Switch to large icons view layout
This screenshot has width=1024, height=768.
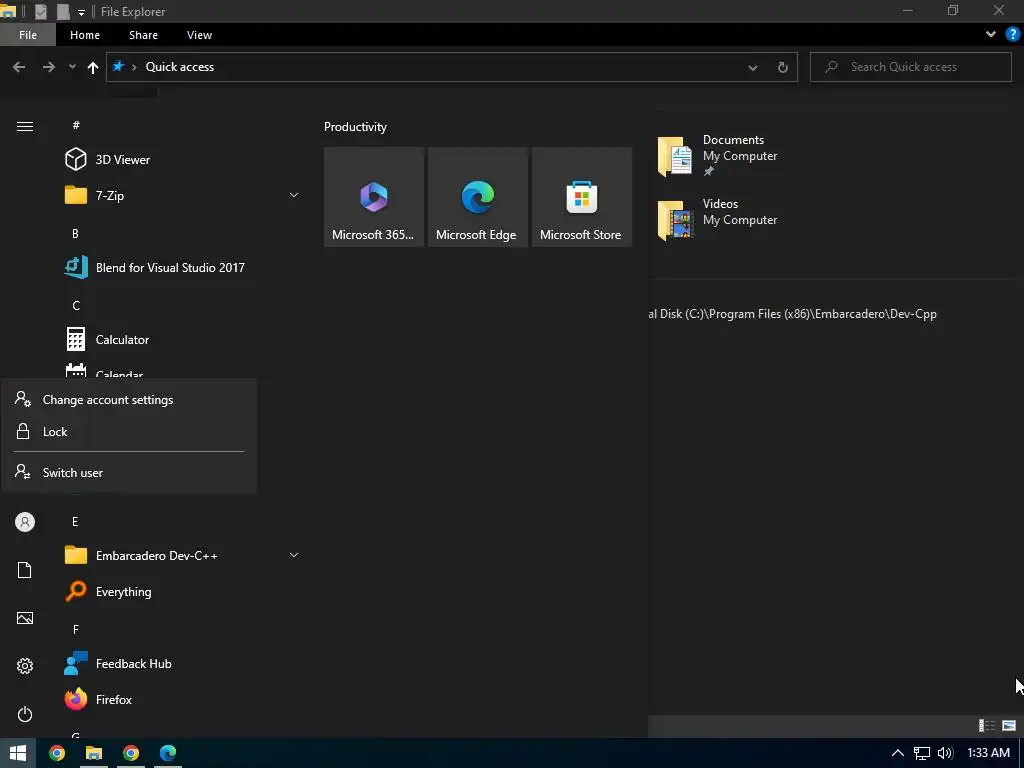(1009, 726)
